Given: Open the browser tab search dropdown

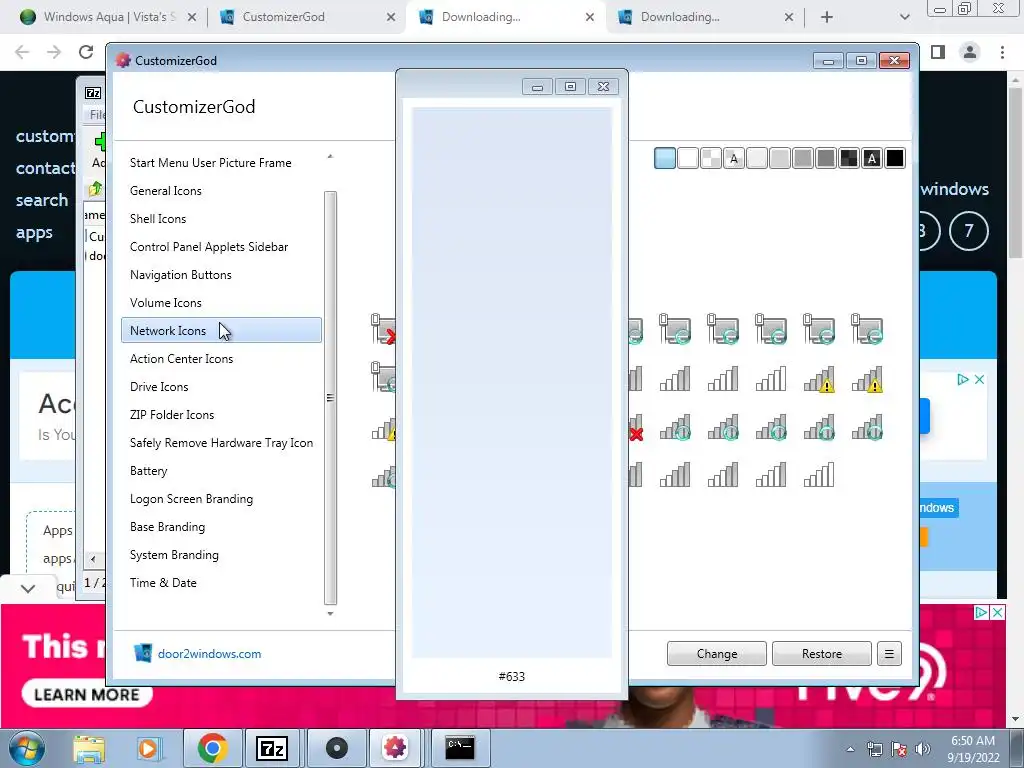Looking at the screenshot, I should 904,17.
